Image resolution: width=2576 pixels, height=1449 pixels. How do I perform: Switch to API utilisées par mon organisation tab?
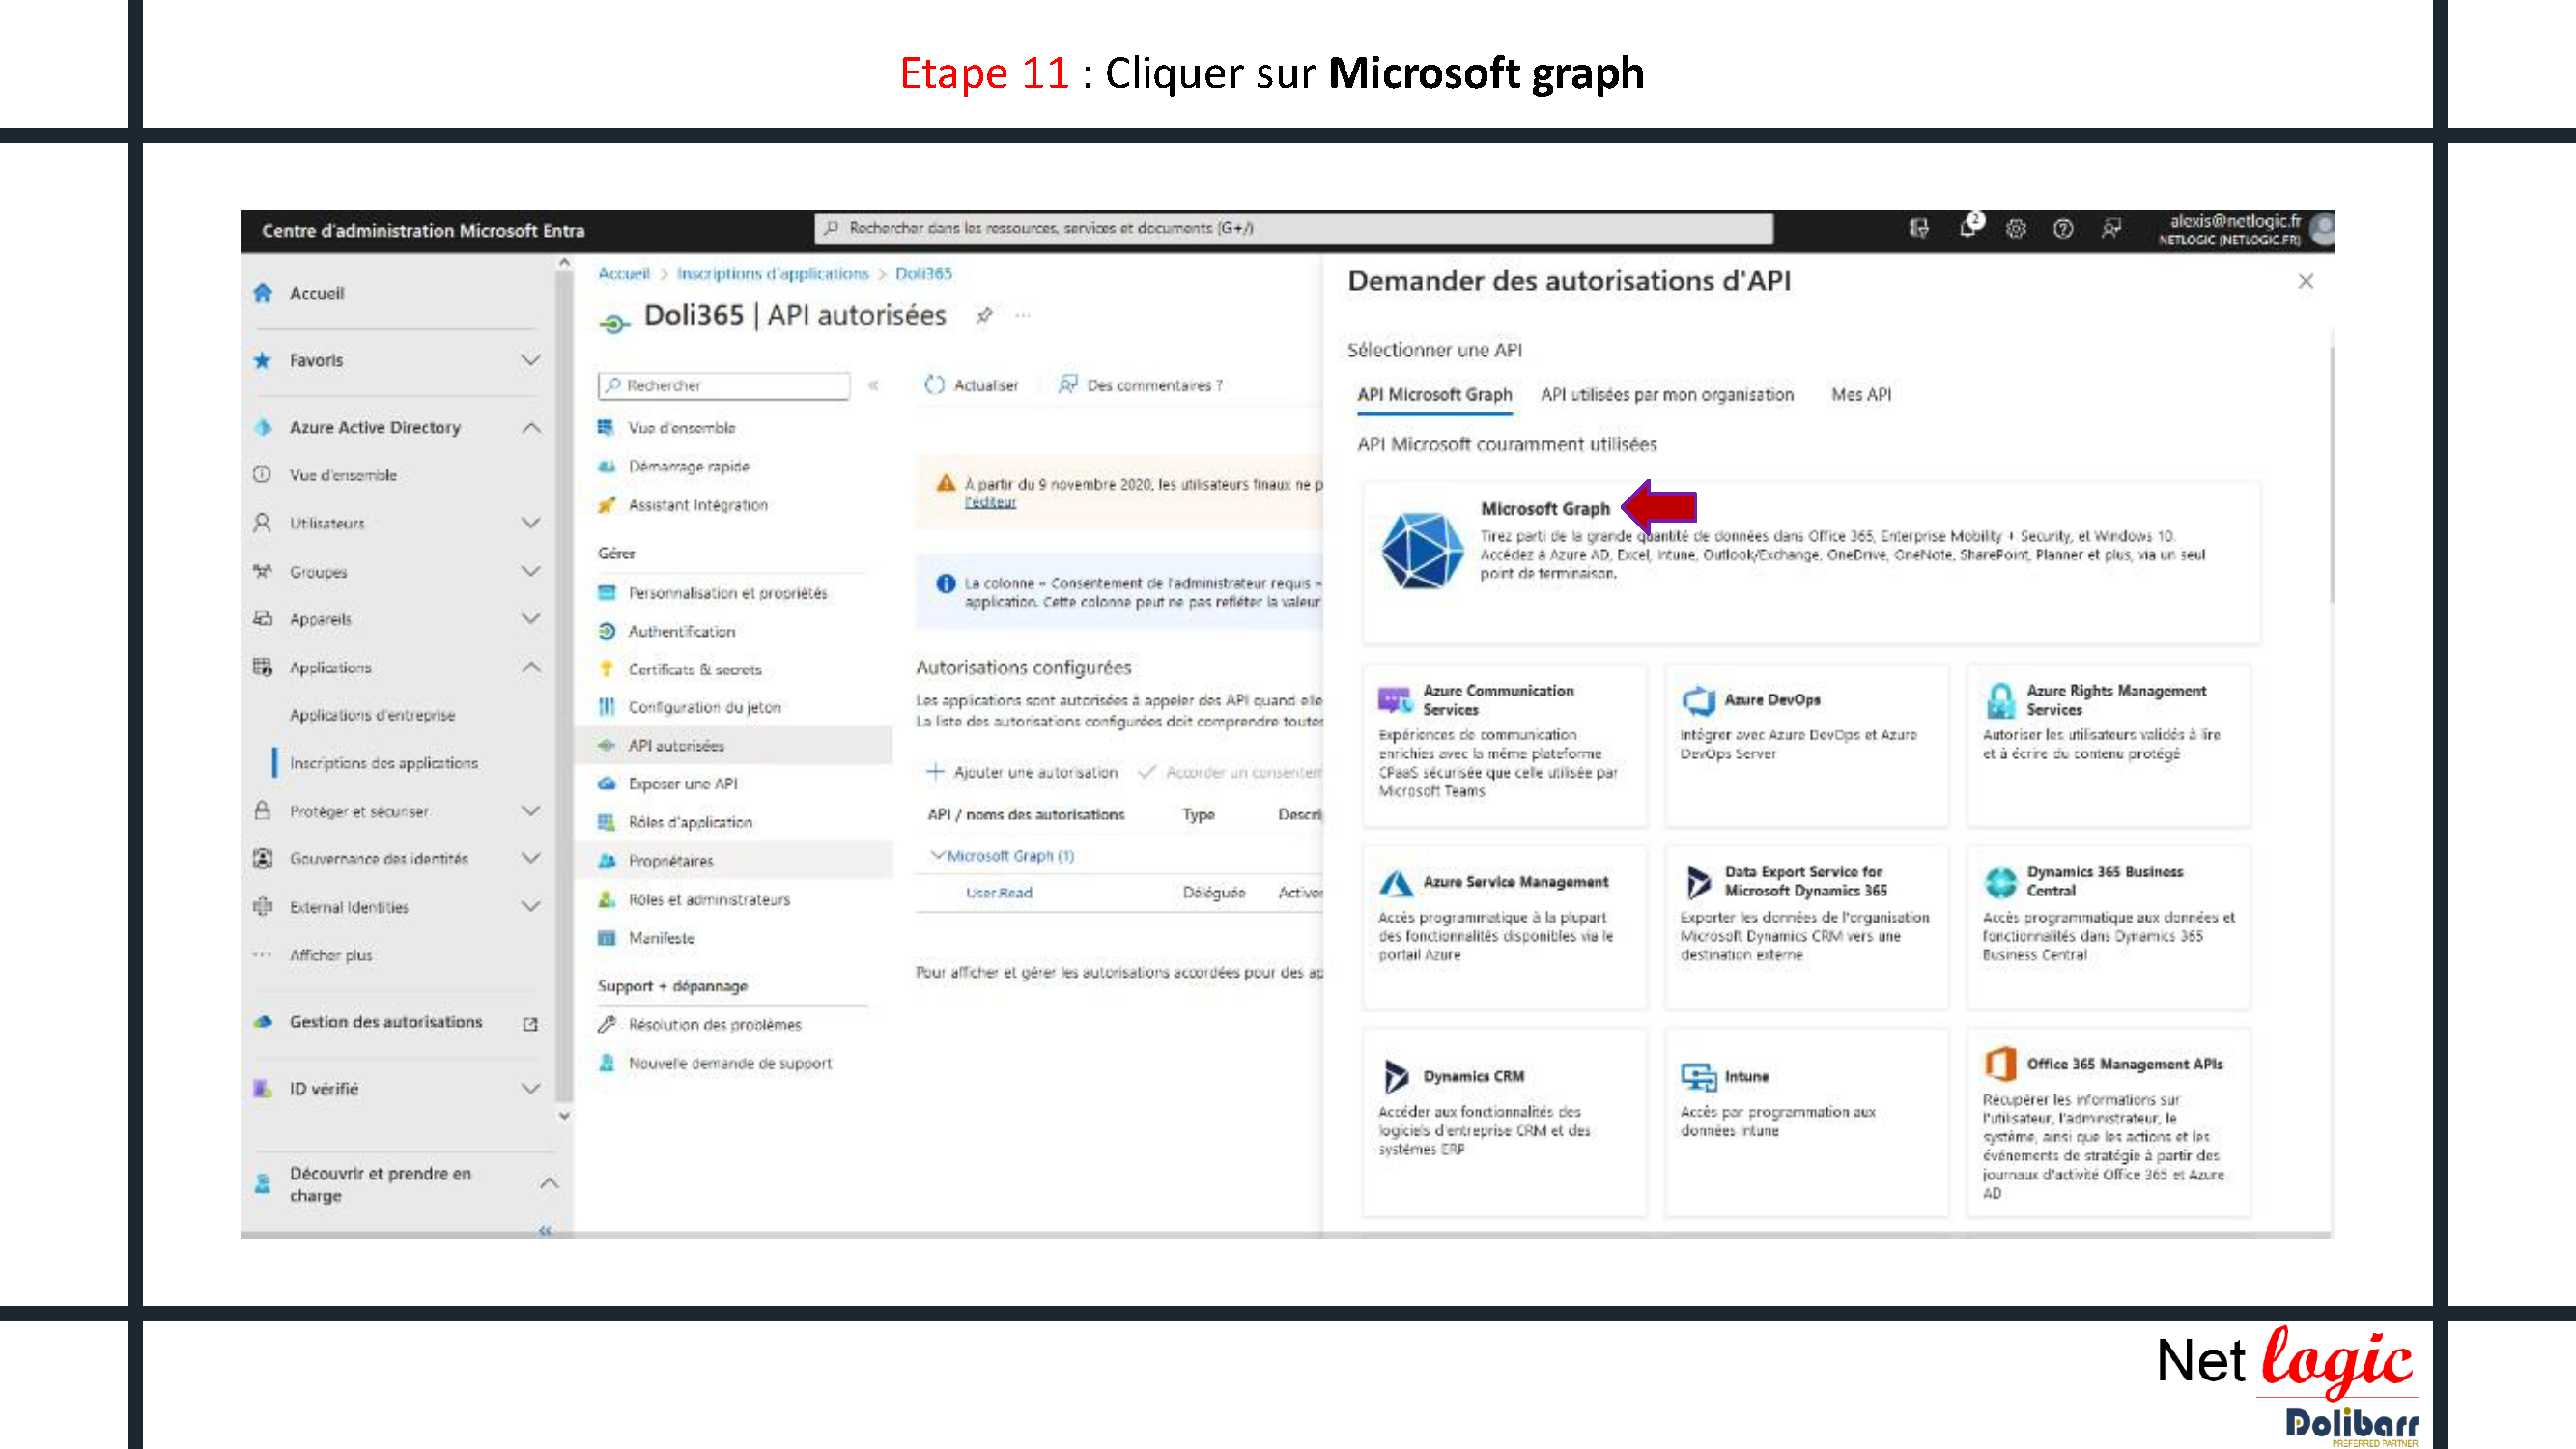(1666, 395)
